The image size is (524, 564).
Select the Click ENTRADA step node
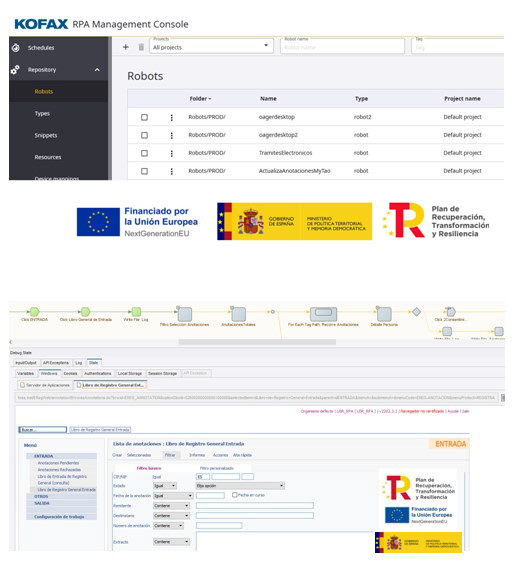point(34,311)
